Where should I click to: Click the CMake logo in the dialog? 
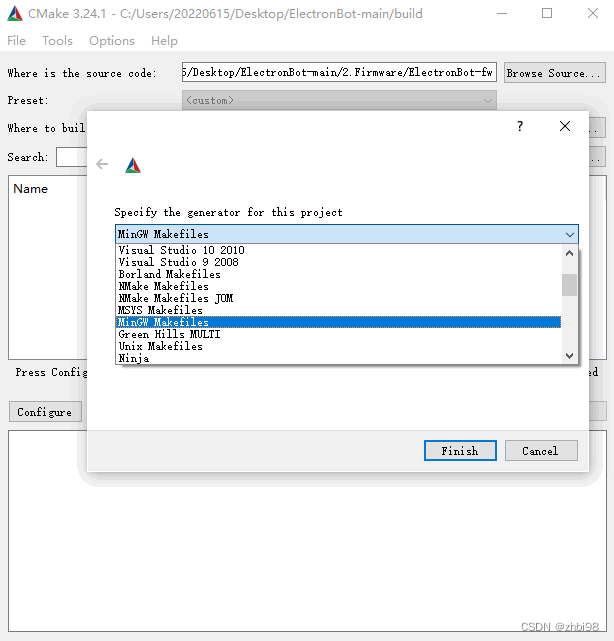coord(133,165)
